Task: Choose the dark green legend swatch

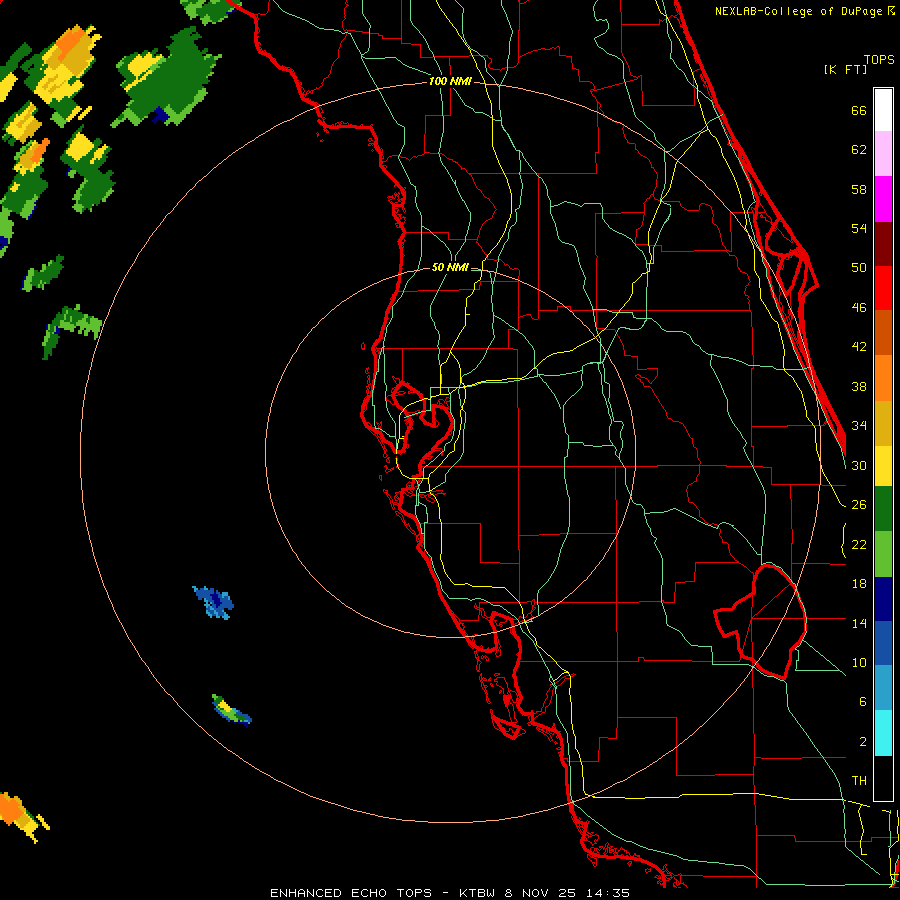Action: [883, 509]
